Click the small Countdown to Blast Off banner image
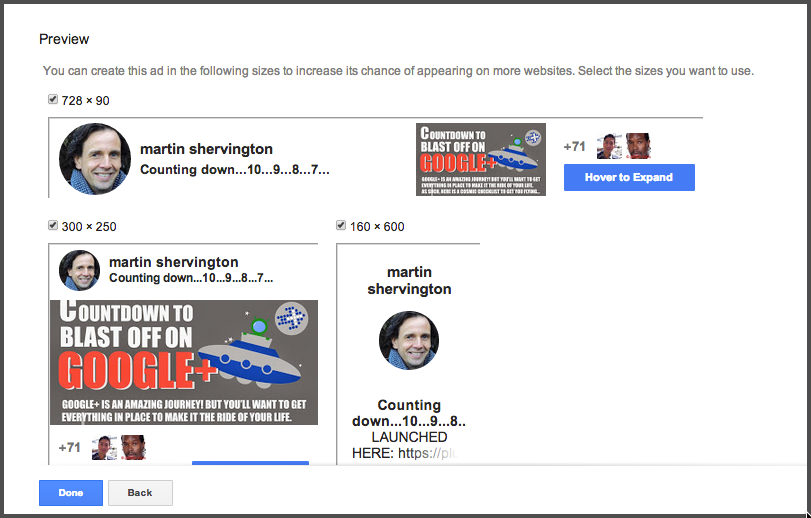The image size is (811, 518). (481, 159)
